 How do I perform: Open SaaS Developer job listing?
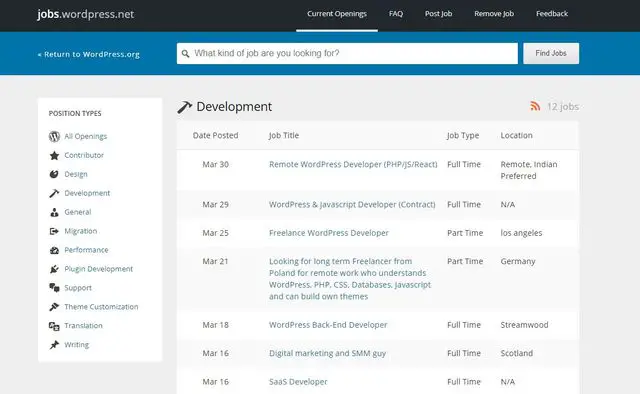298,382
